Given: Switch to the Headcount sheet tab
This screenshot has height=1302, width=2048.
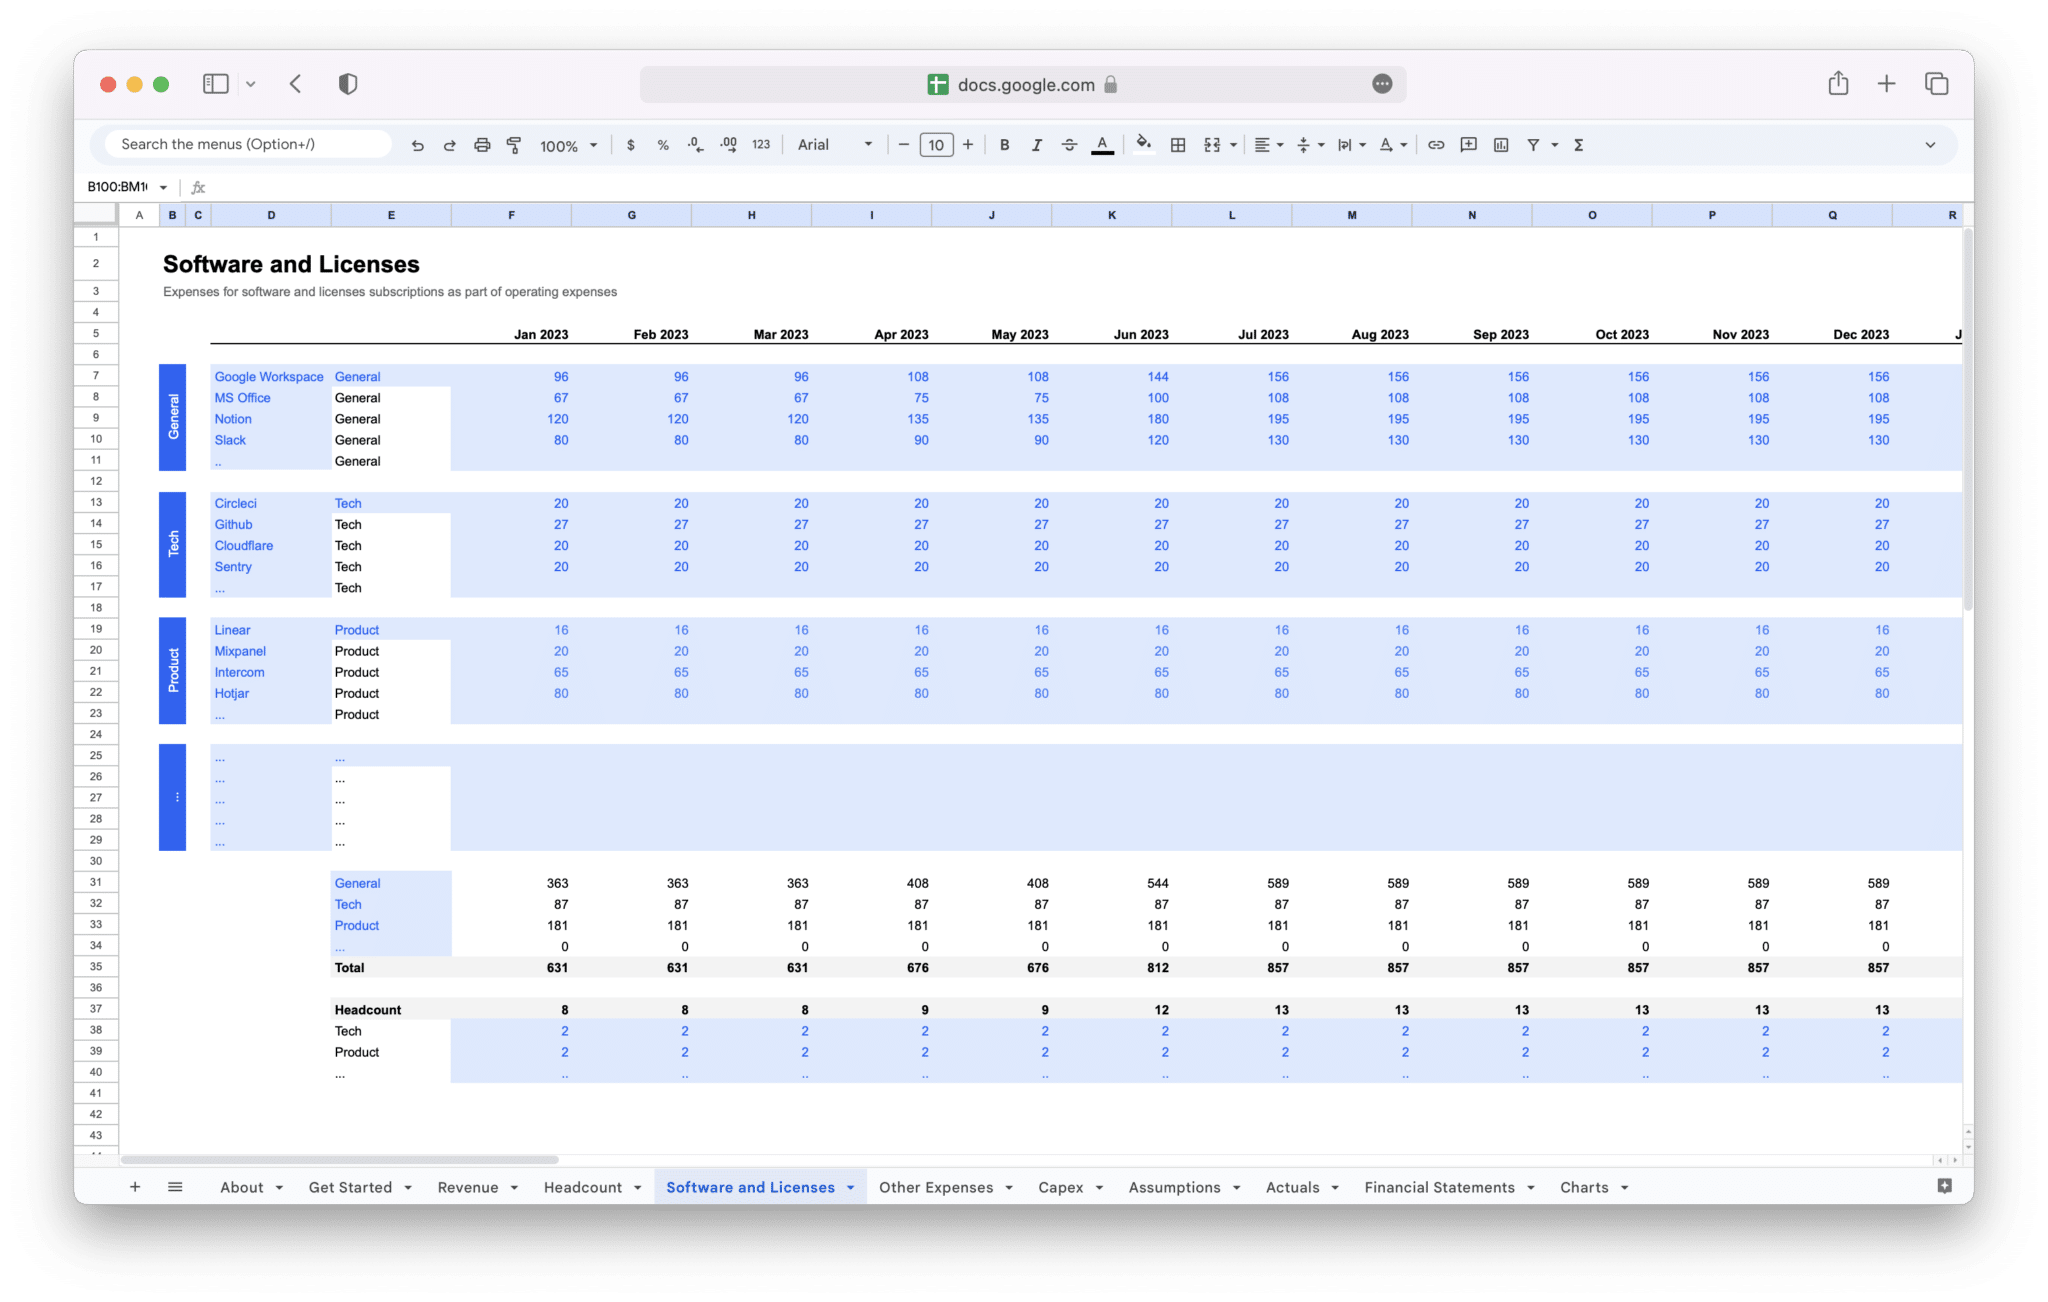Looking at the screenshot, I should click(x=583, y=1187).
